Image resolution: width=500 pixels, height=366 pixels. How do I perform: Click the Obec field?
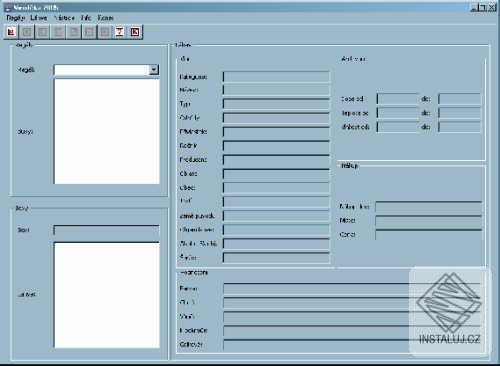pos(276,188)
